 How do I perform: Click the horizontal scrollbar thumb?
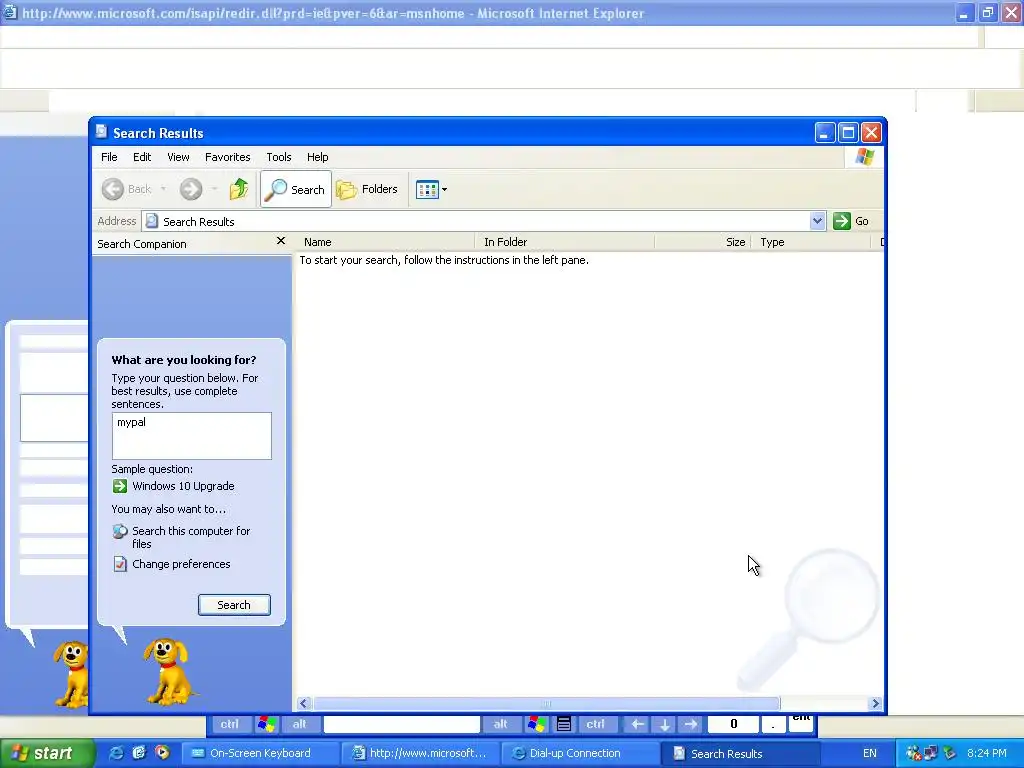(547, 703)
